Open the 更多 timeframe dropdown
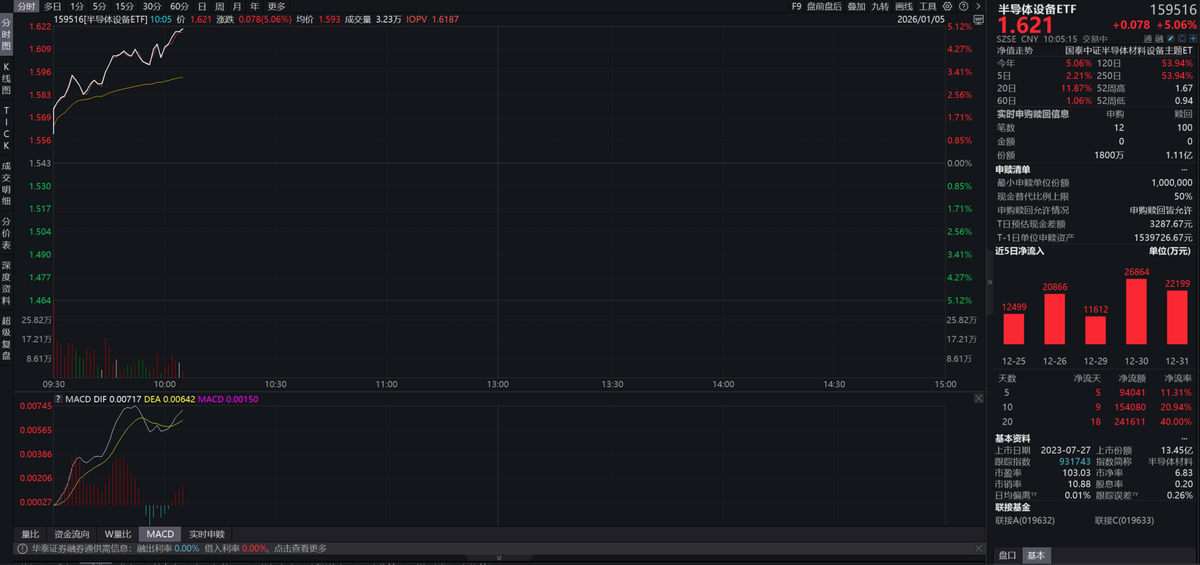The image size is (1200, 565). click(276, 6)
